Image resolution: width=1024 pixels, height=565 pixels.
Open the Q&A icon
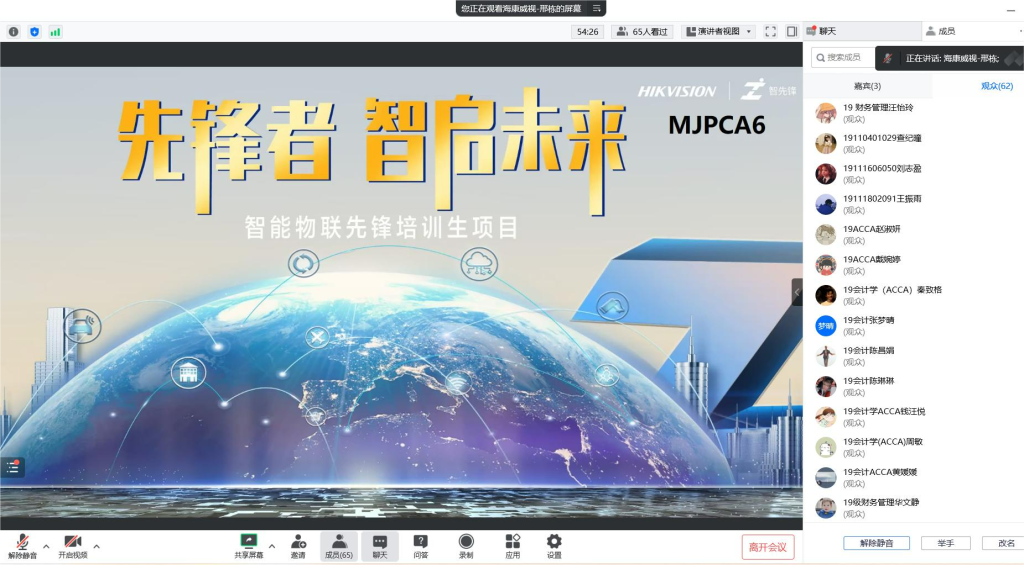click(421, 541)
